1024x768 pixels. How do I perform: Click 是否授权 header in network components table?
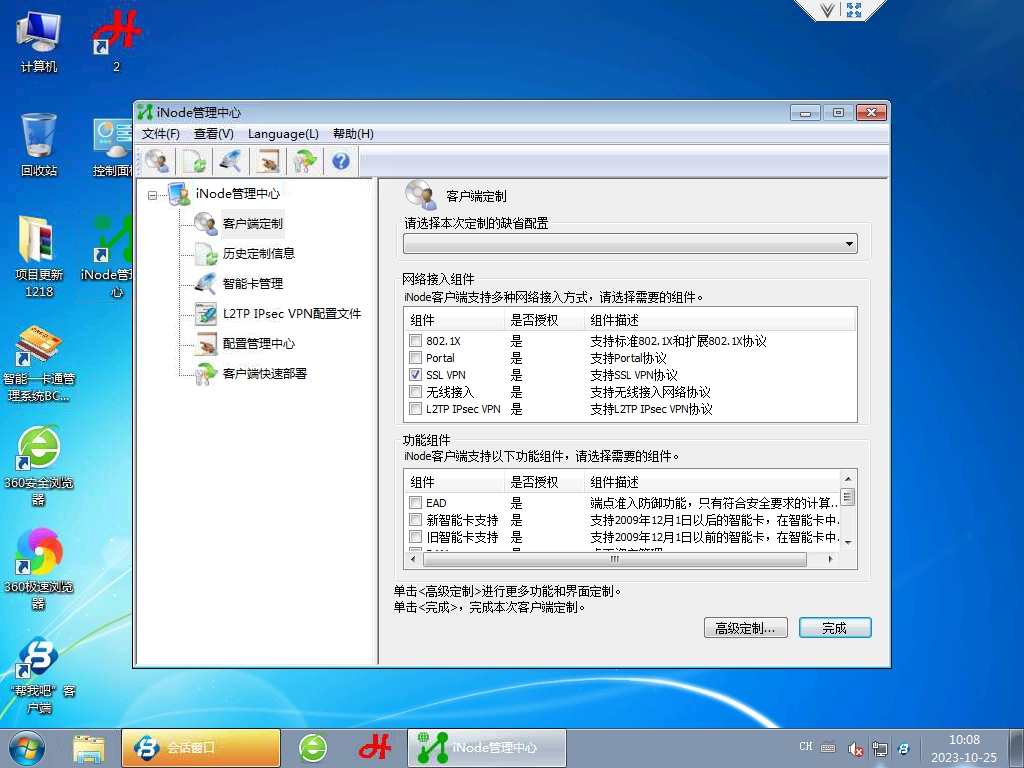click(544, 321)
